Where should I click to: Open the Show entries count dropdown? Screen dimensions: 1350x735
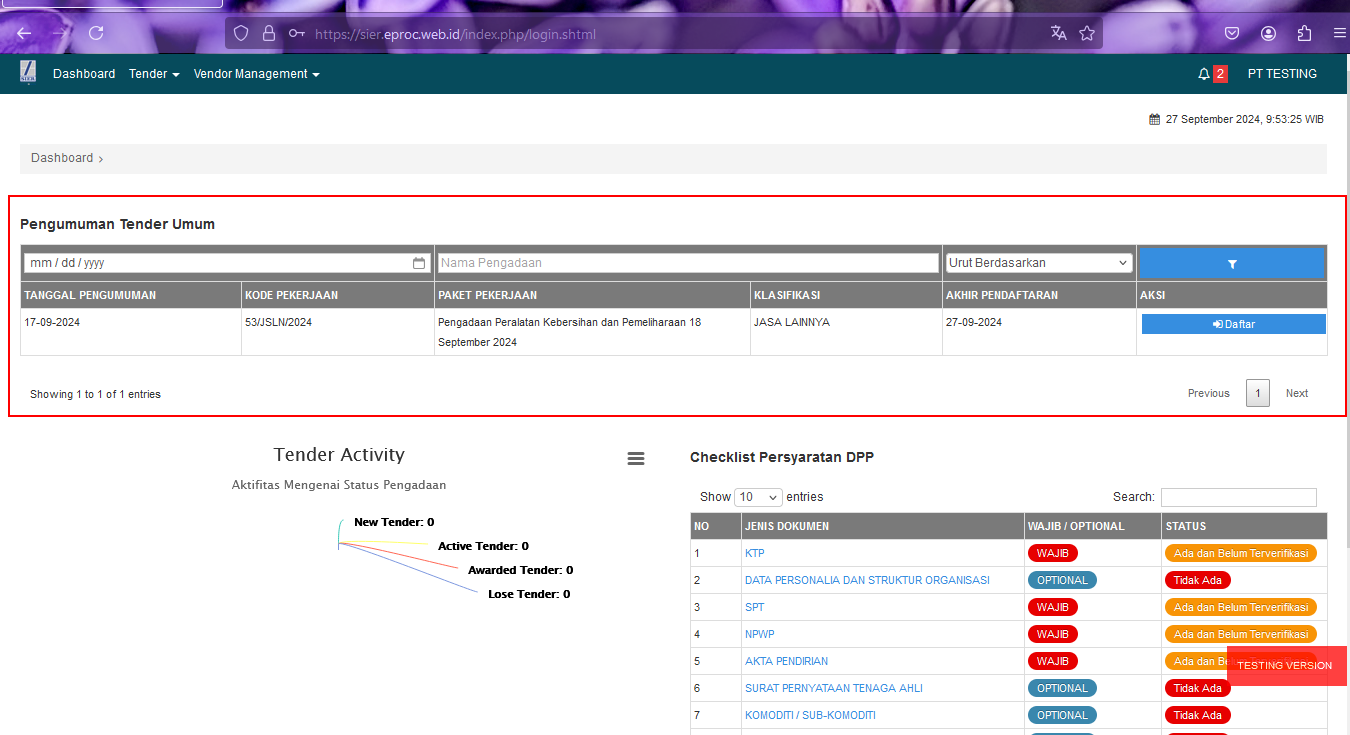coord(759,497)
